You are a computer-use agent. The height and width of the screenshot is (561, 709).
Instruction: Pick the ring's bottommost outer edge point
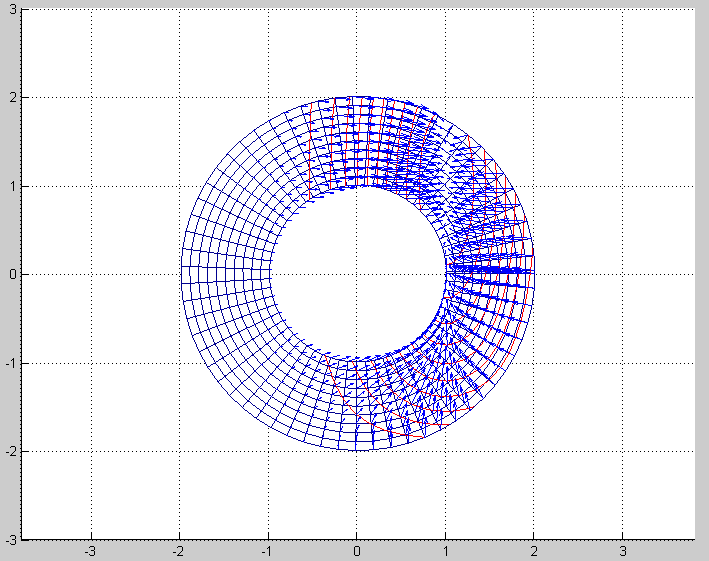click(x=357, y=450)
